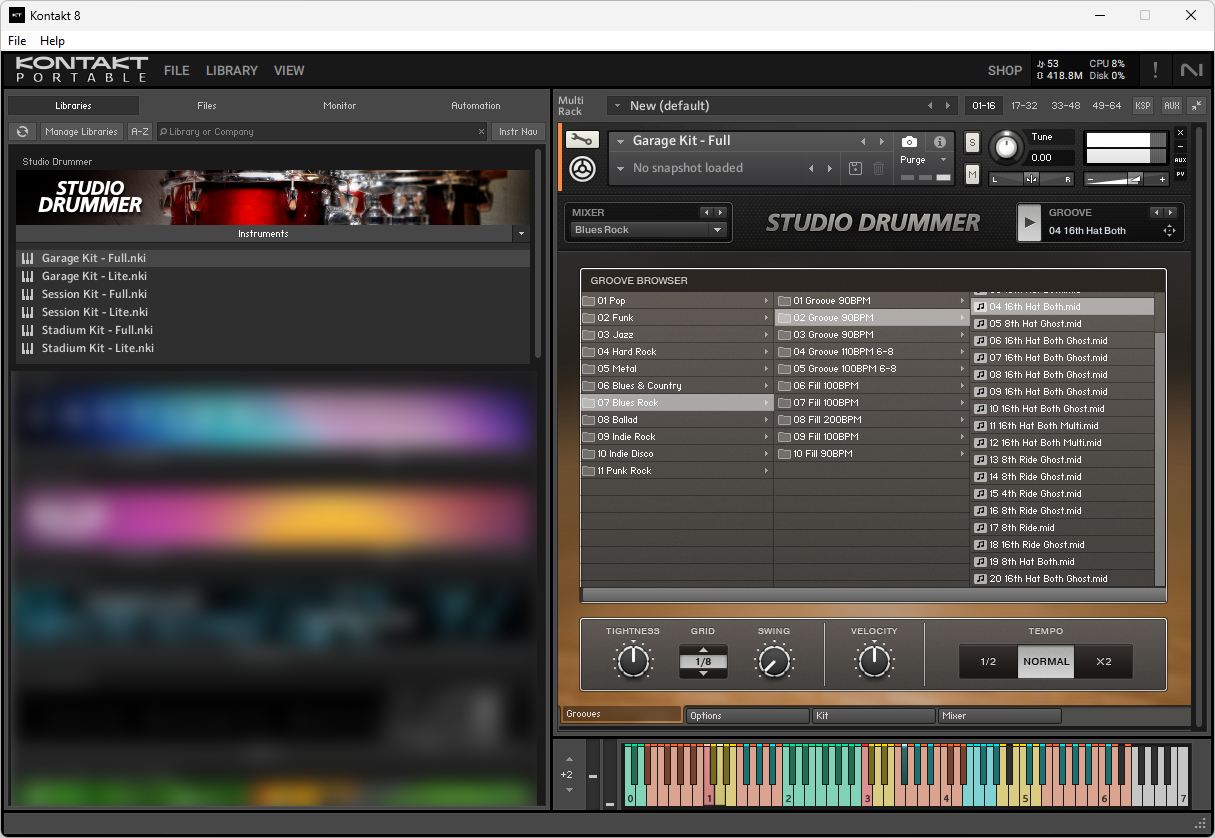Click Manage Libraries button

point(82,131)
